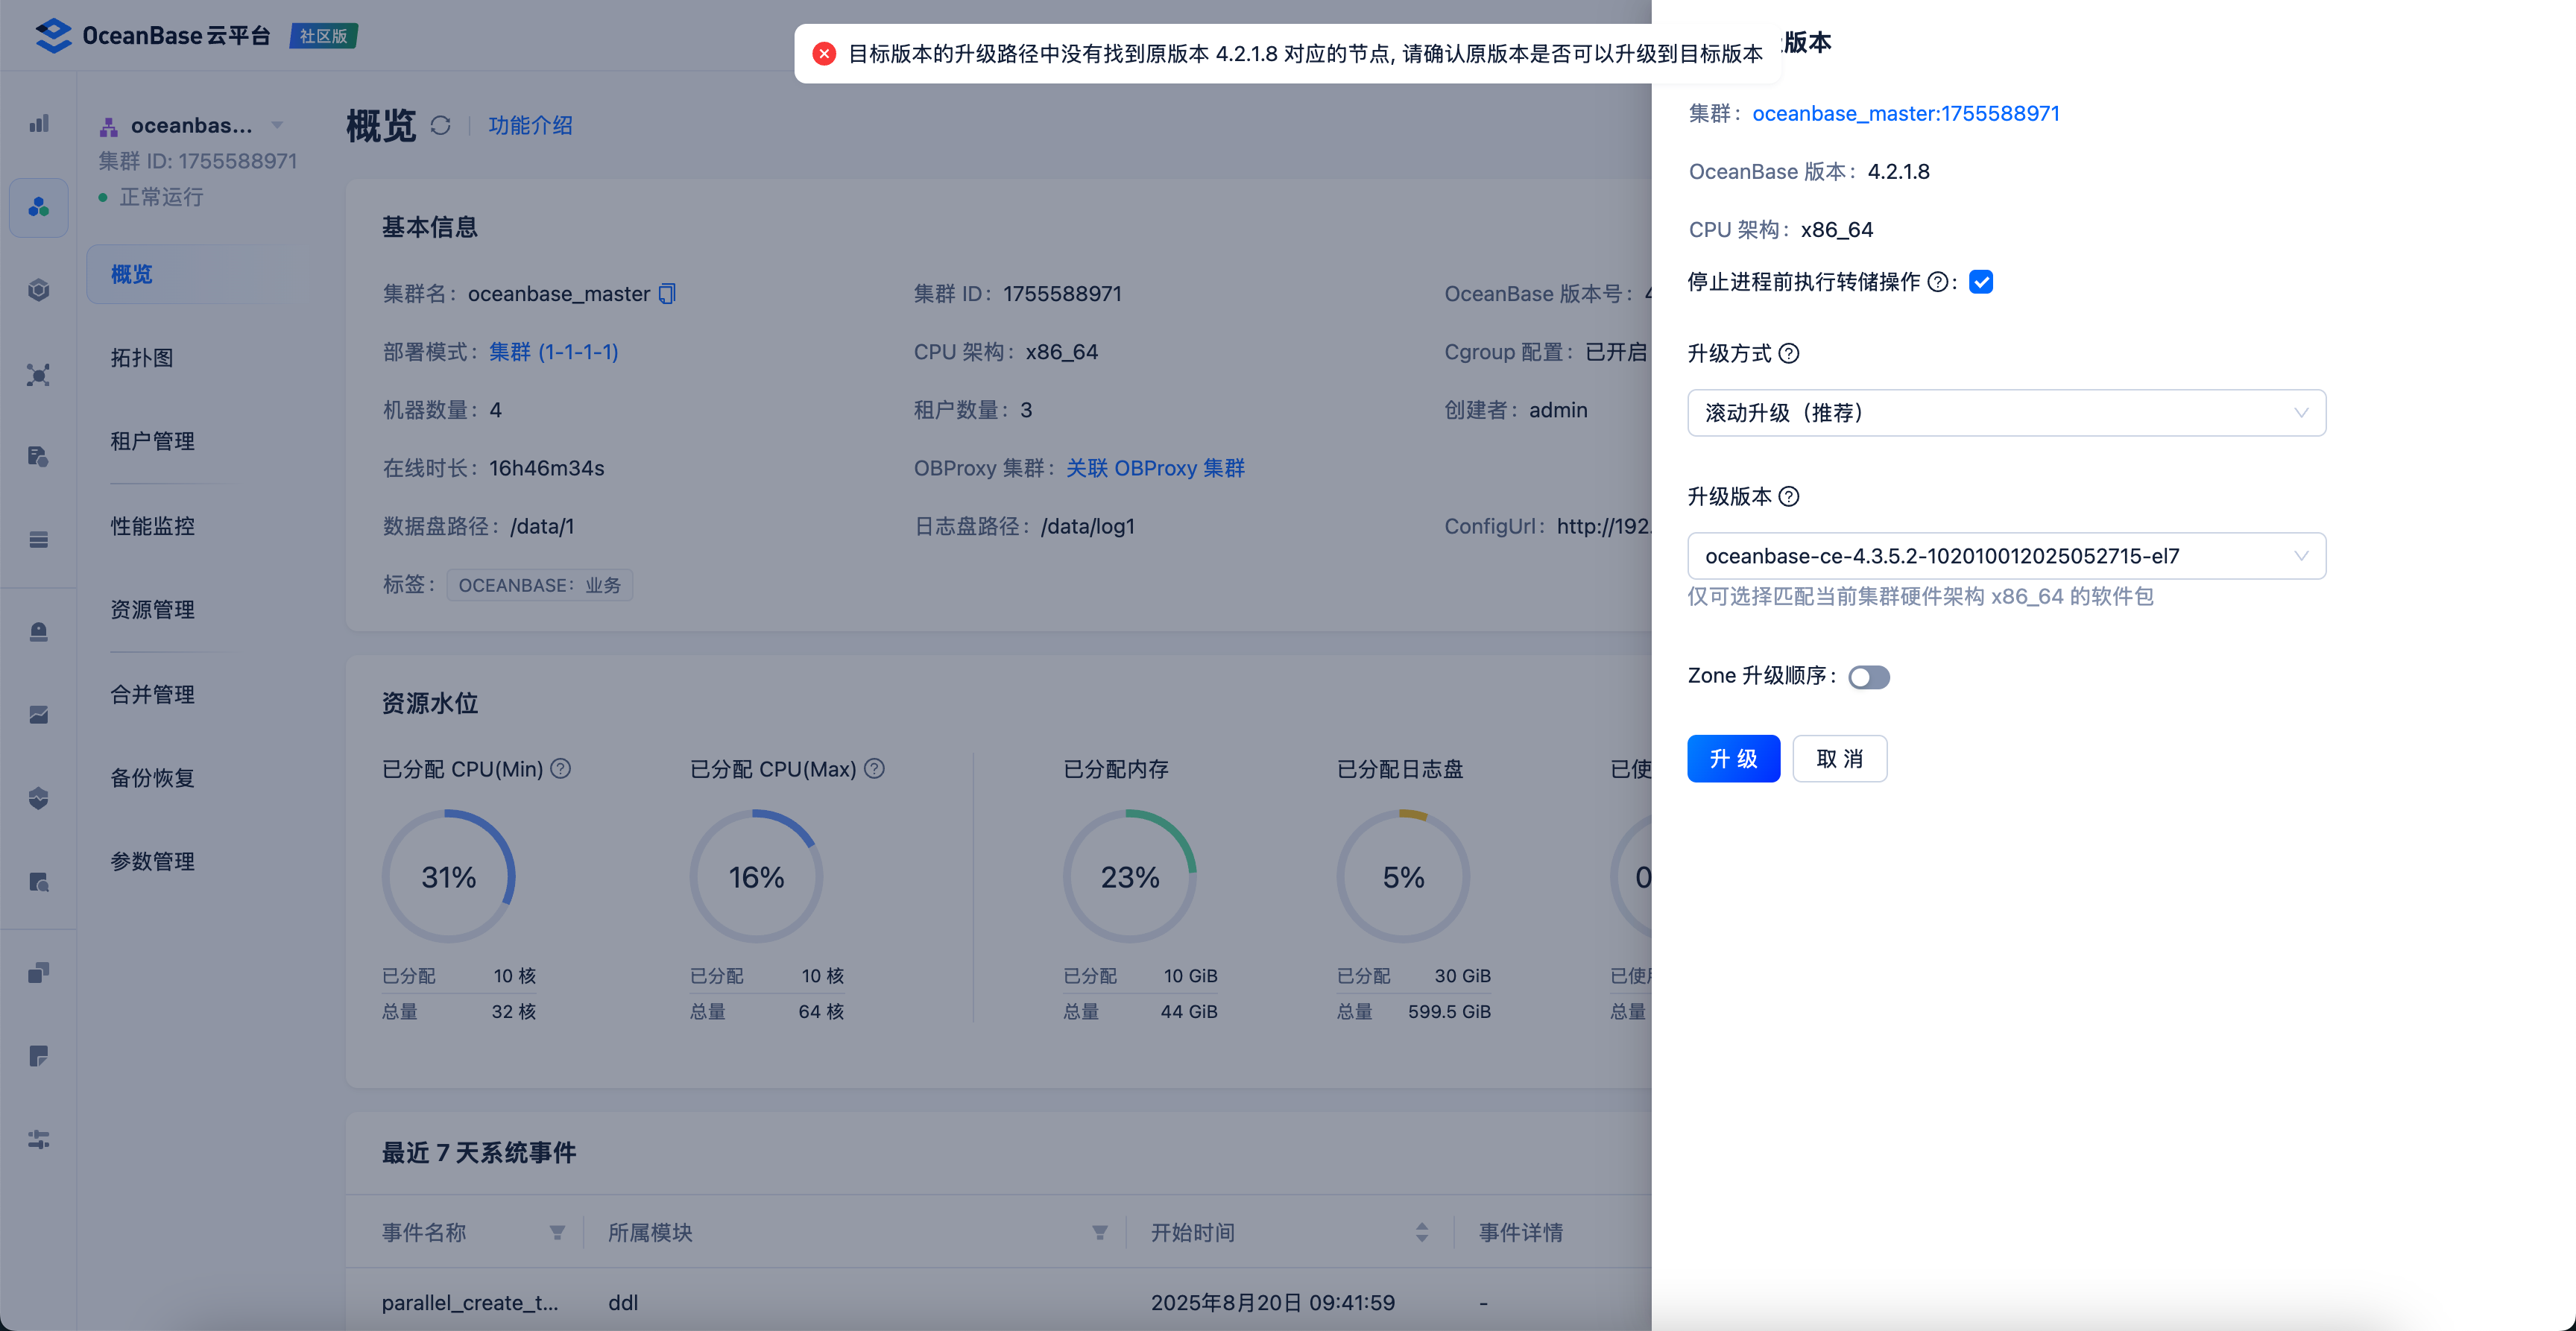This screenshot has width=2576, height=1331.
Task: Select 概览 in the cluster menu
Action: [x=195, y=274]
